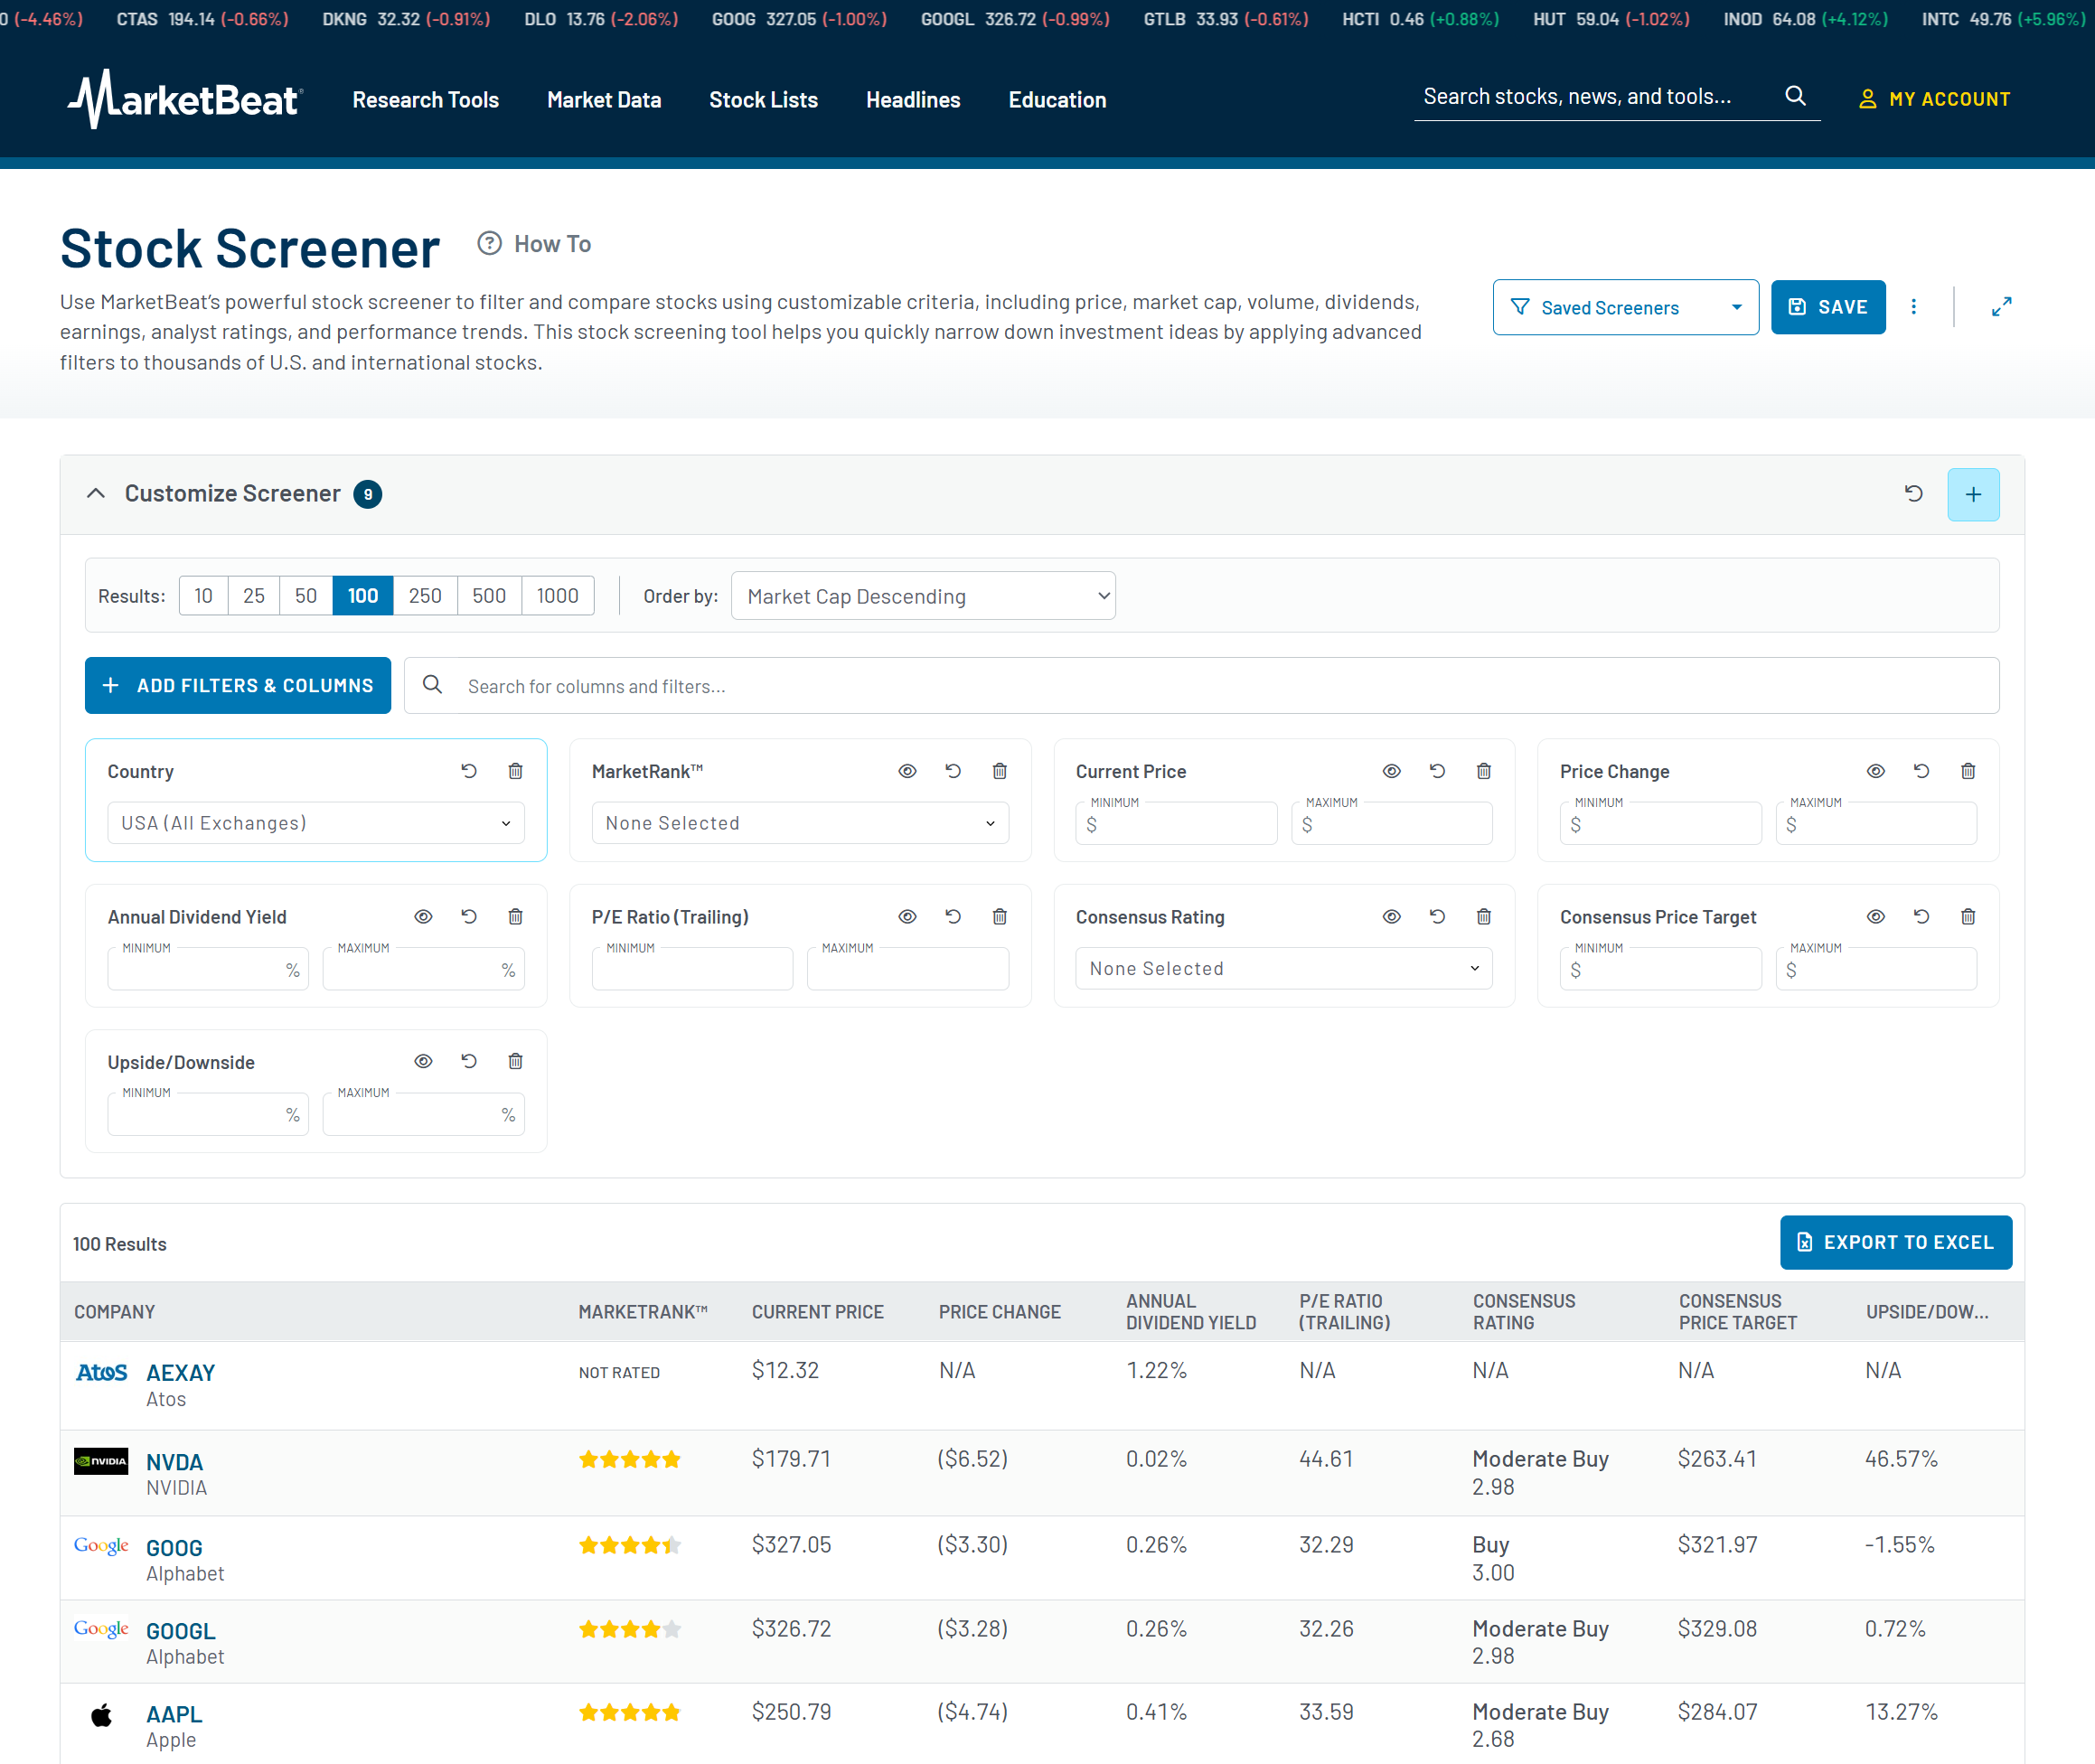Toggle visibility of Annual Dividend Yield filter
This screenshot has height=1764, width=2095.
coord(423,916)
